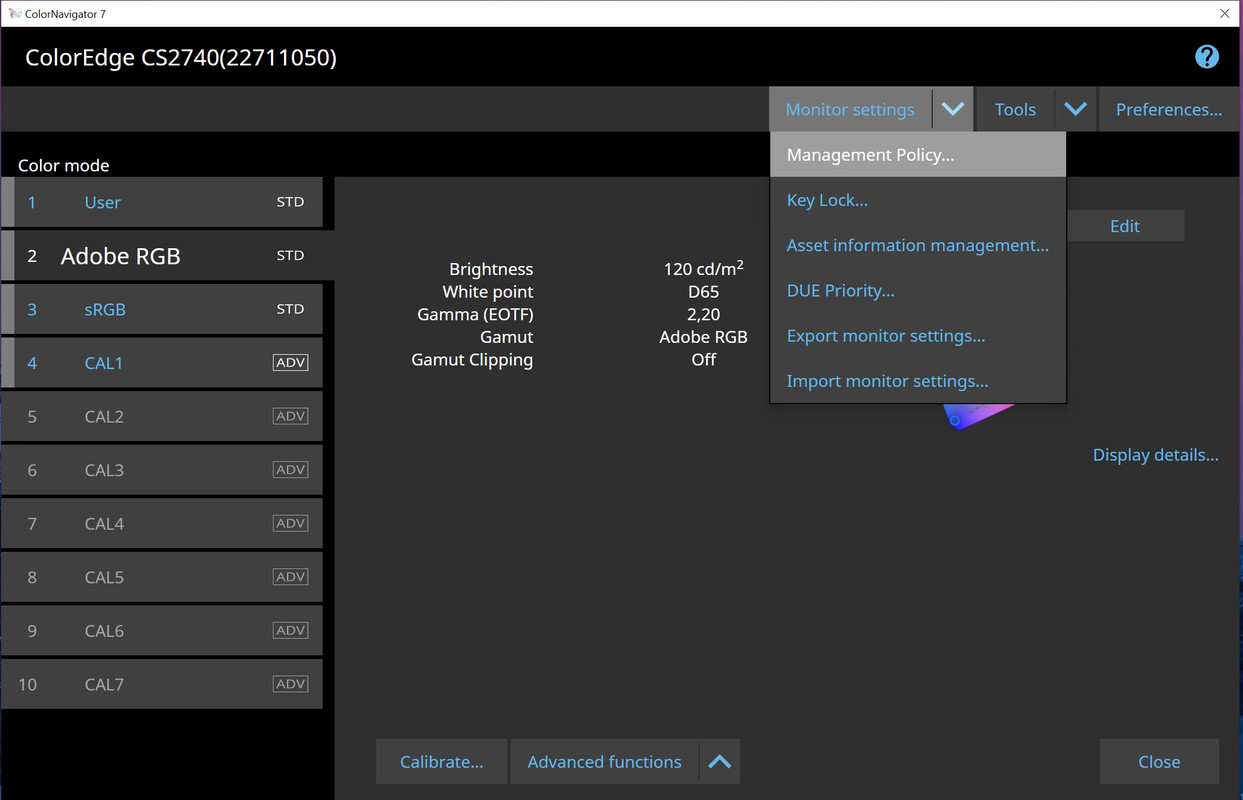This screenshot has height=800, width=1243.
Task: Click the 2,20 gamma value
Action: click(703, 314)
